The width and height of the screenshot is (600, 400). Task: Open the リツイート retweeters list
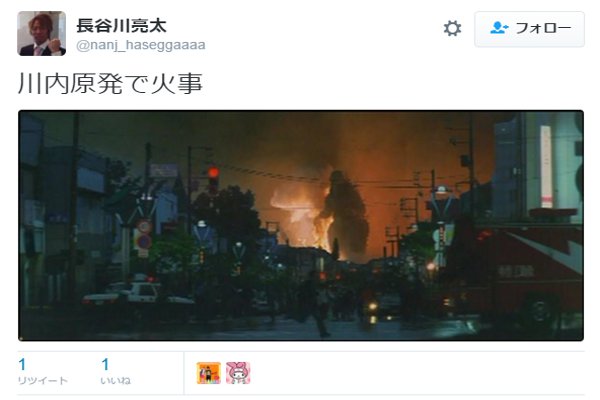tap(42, 380)
